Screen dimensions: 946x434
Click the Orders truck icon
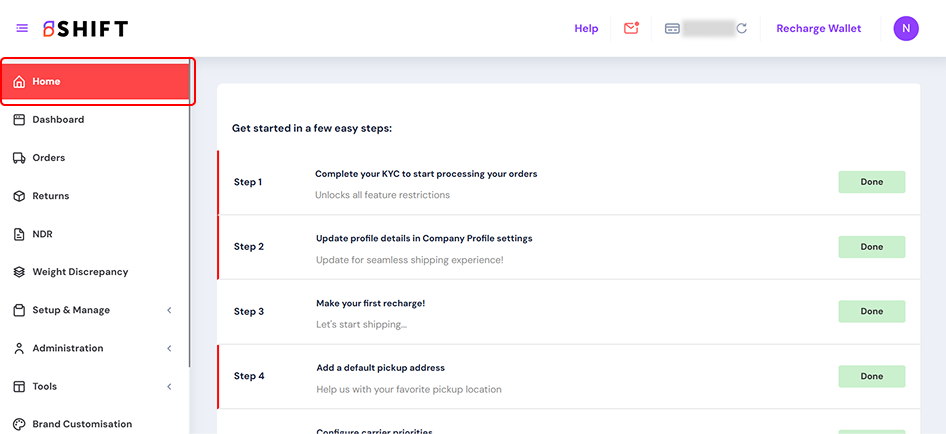click(x=19, y=158)
